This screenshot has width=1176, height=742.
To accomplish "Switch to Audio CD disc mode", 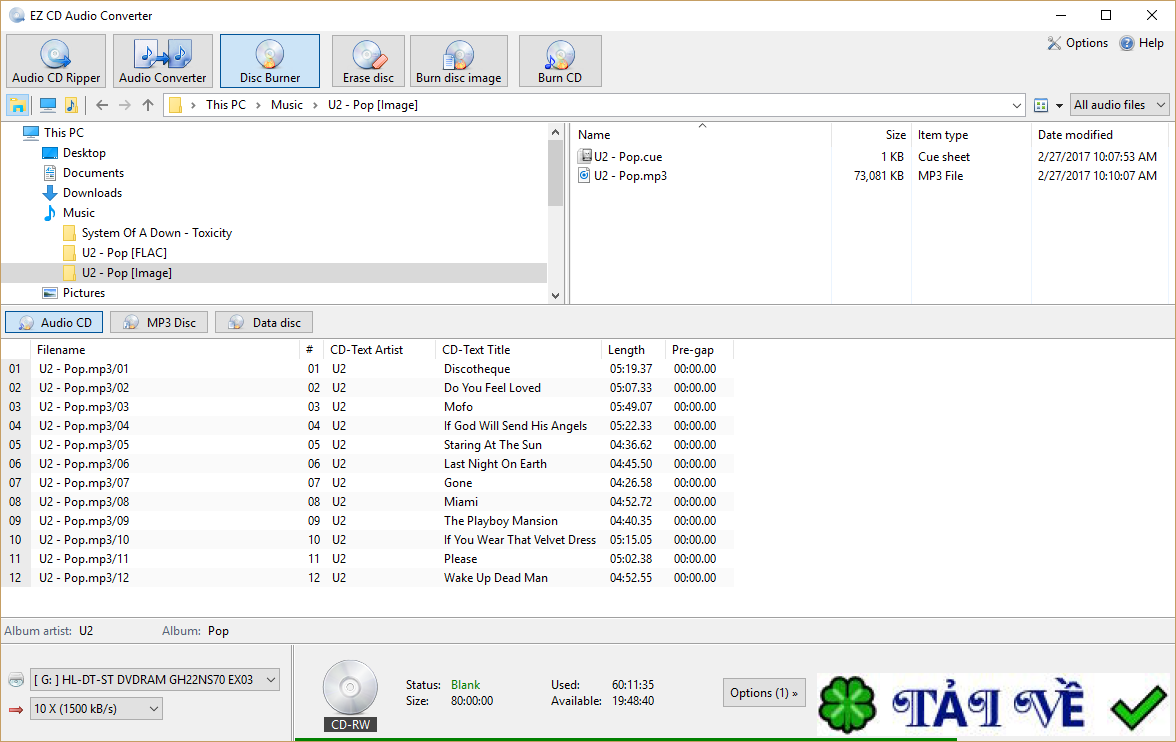I will point(53,322).
